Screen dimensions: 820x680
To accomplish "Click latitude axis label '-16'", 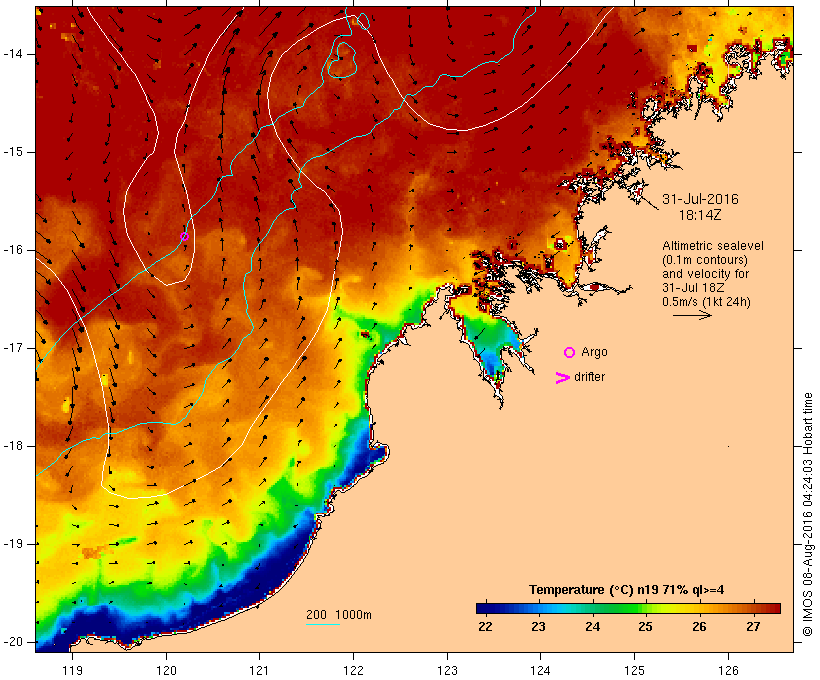I will 13,250.
